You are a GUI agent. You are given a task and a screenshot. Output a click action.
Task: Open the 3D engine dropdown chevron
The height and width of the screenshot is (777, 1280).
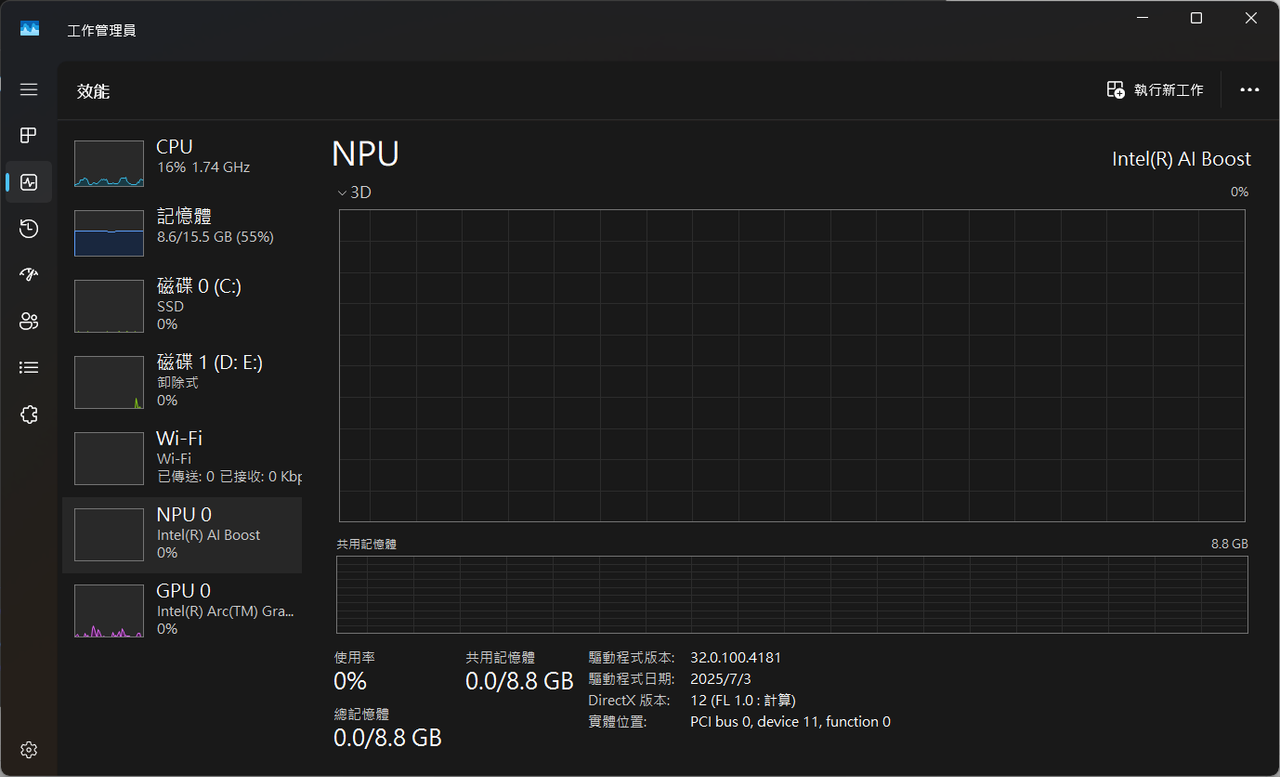342,192
